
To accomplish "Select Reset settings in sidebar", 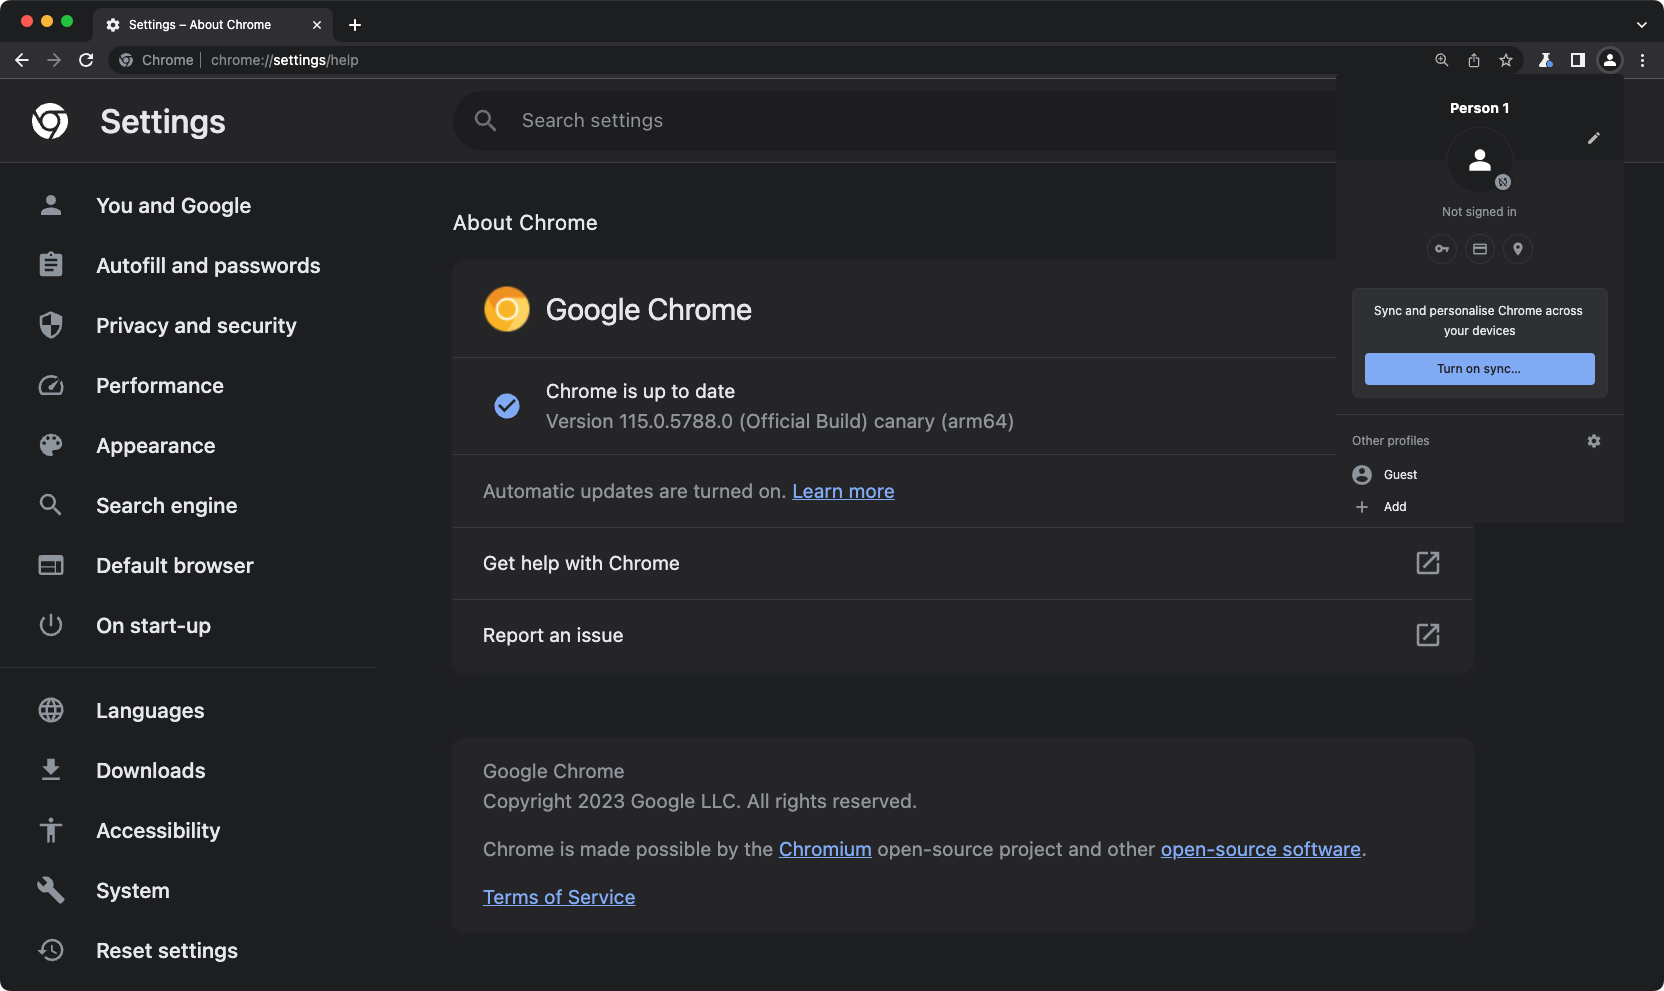I will [167, 951].
